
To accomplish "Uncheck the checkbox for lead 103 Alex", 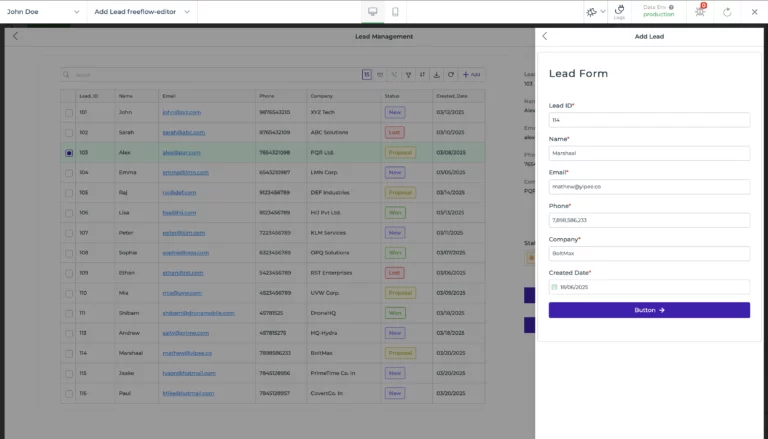I will 69,153.
